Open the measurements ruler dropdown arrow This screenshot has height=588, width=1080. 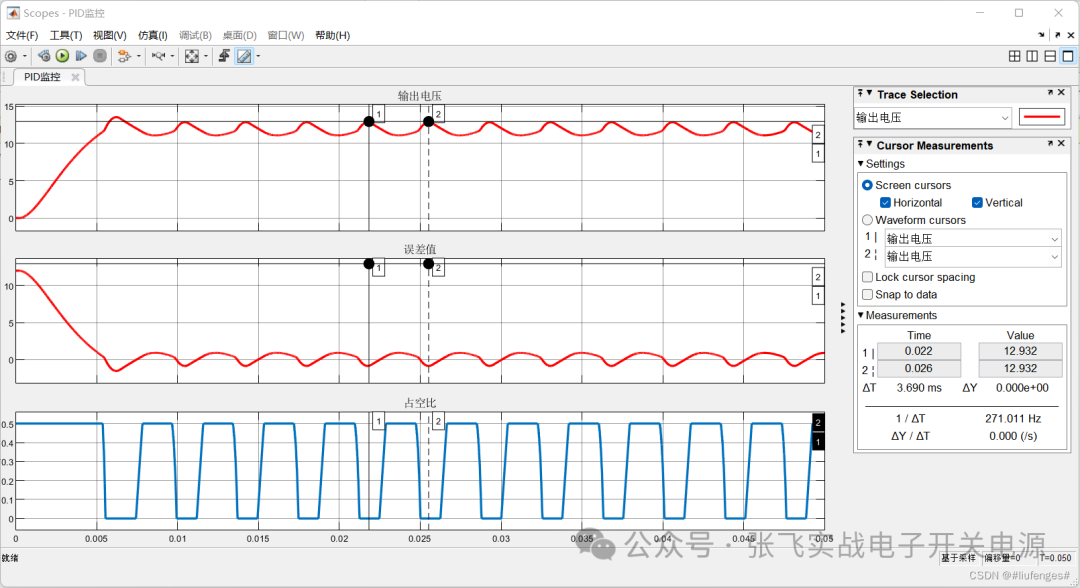coord(258,56)
